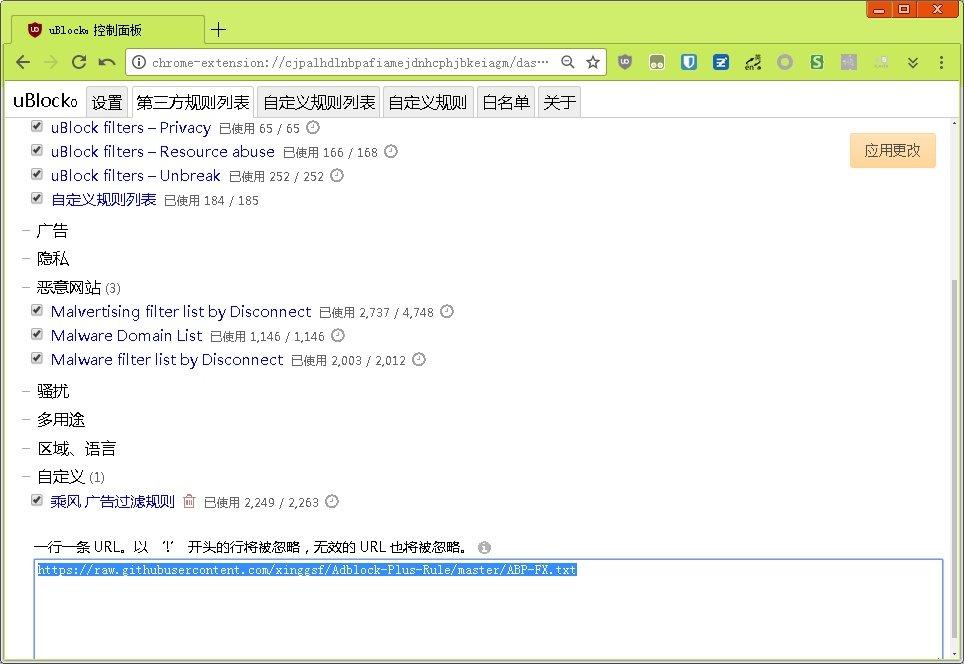Click update clock for Malware Domain List

click(338, 335)
